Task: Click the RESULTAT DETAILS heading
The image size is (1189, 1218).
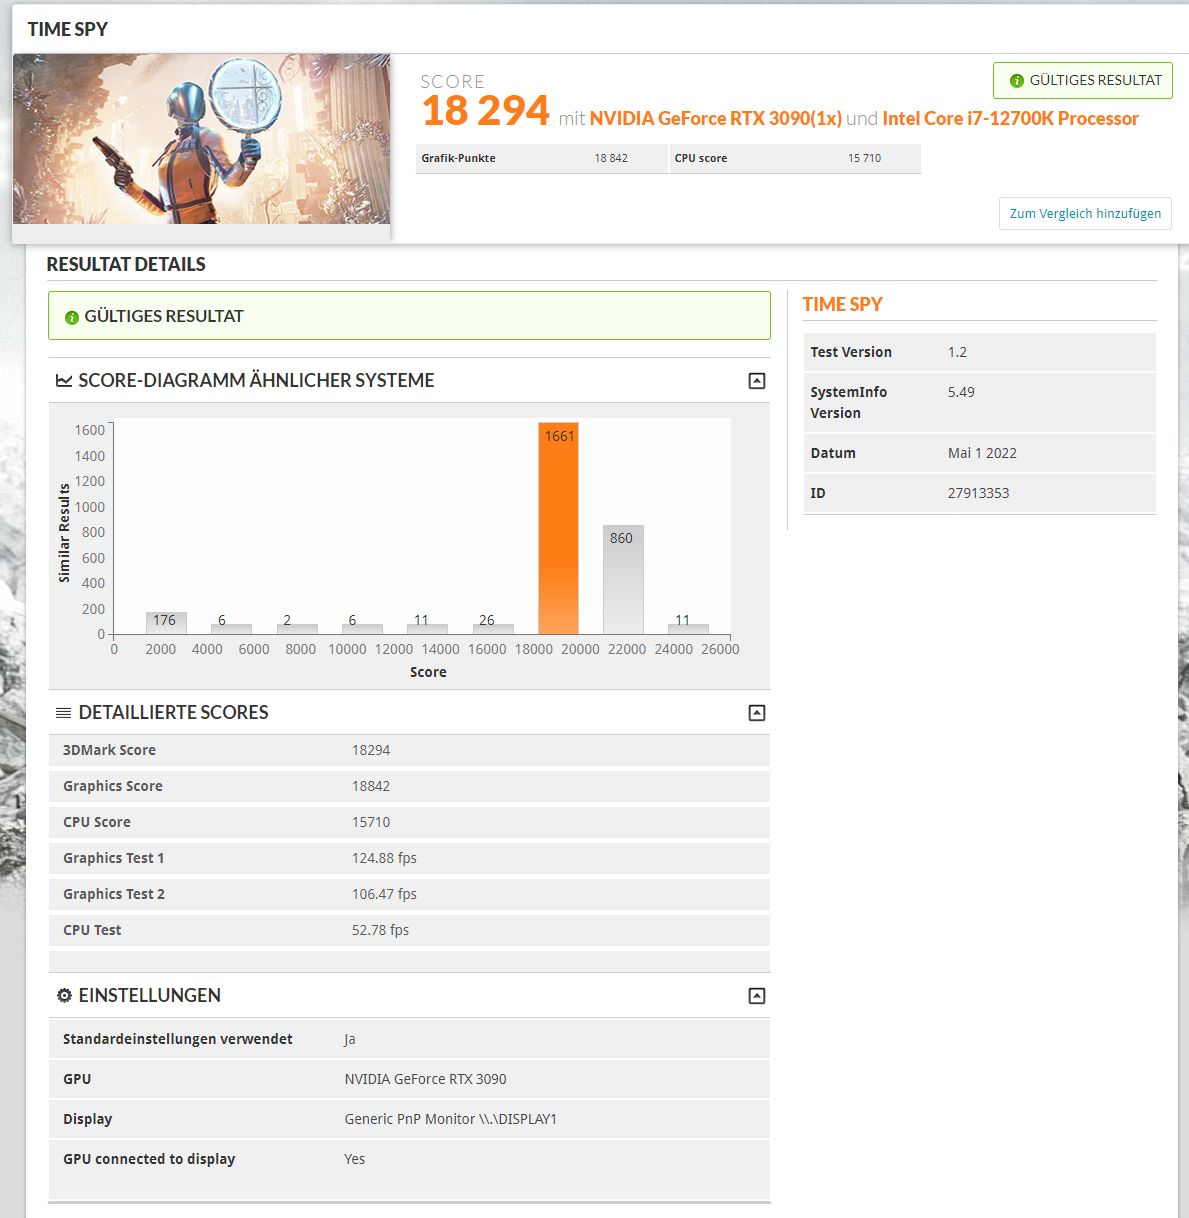Action: [126, 264]
